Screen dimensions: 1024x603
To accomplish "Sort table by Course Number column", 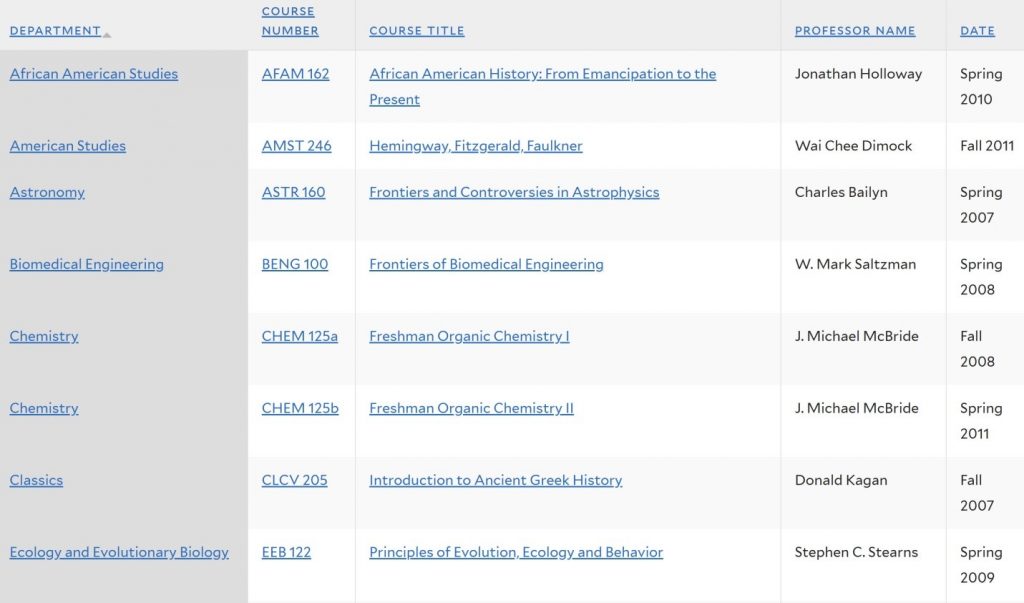I will point(290,21).
